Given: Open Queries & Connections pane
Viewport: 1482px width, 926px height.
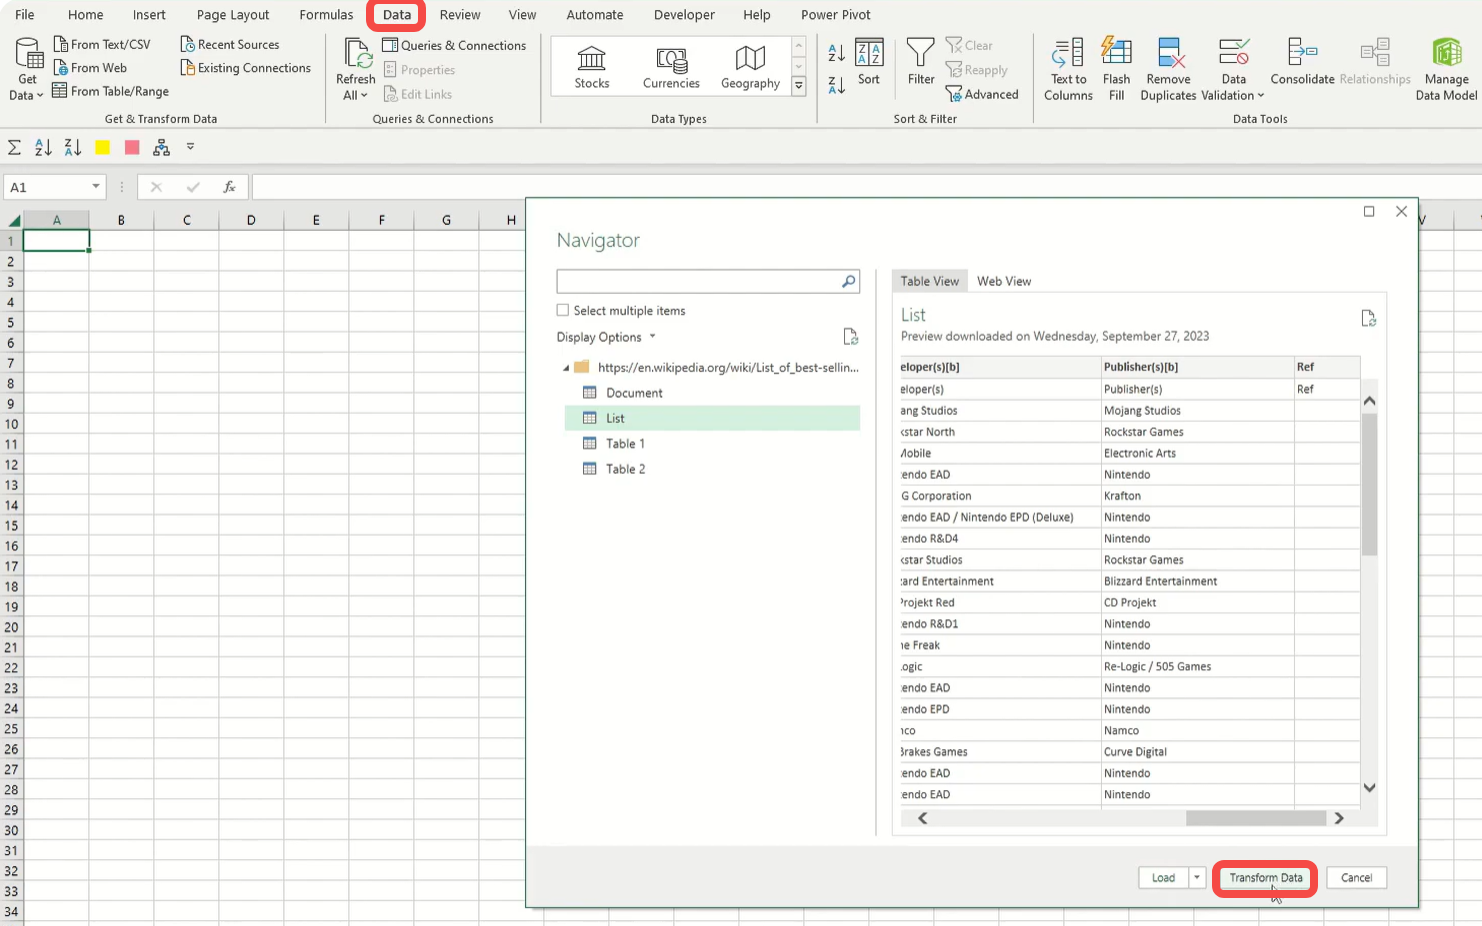Looking at the screenshot, I should click(455, 45).
